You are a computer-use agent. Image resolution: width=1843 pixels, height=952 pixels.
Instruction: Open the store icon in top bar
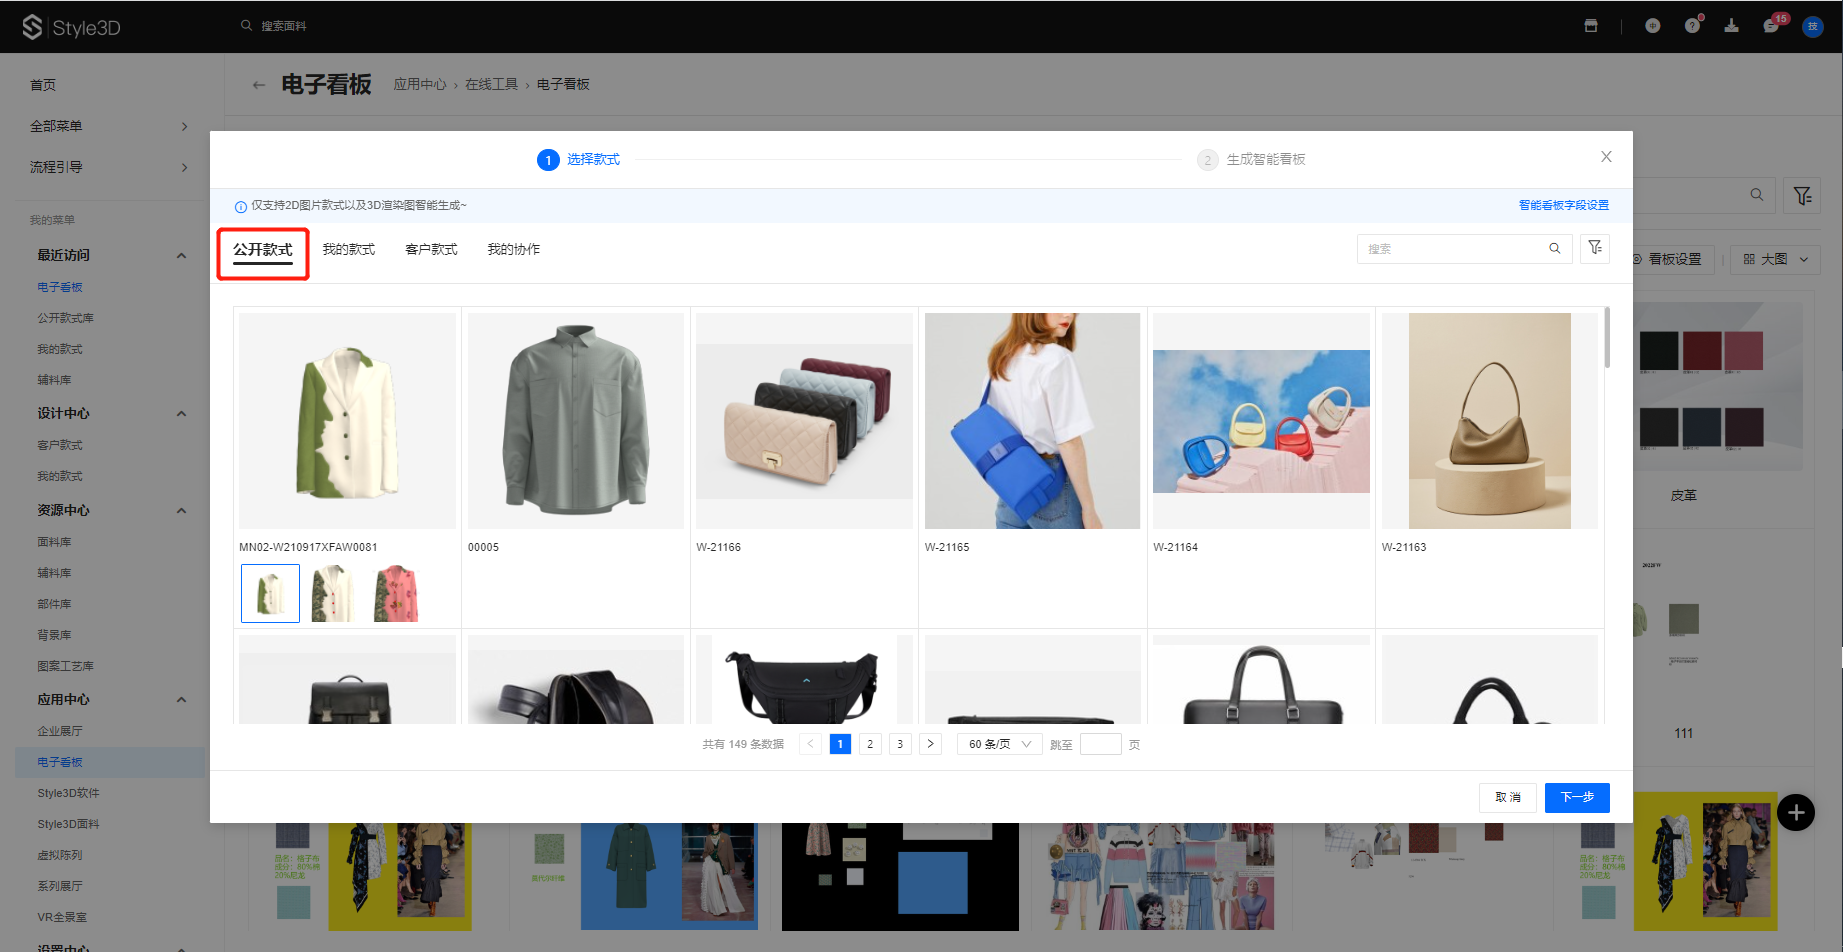[x=1591, y=26]
